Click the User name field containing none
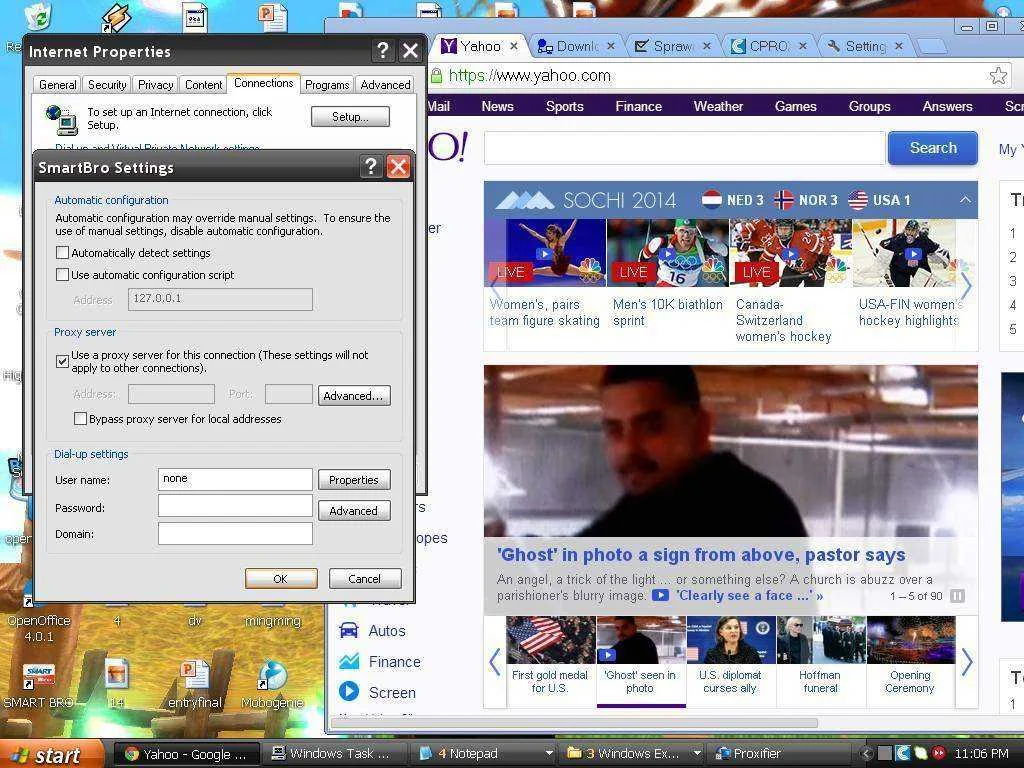The width and height of the screenshot is (1024, 768). pyautogui.click(x=235, y=479)
